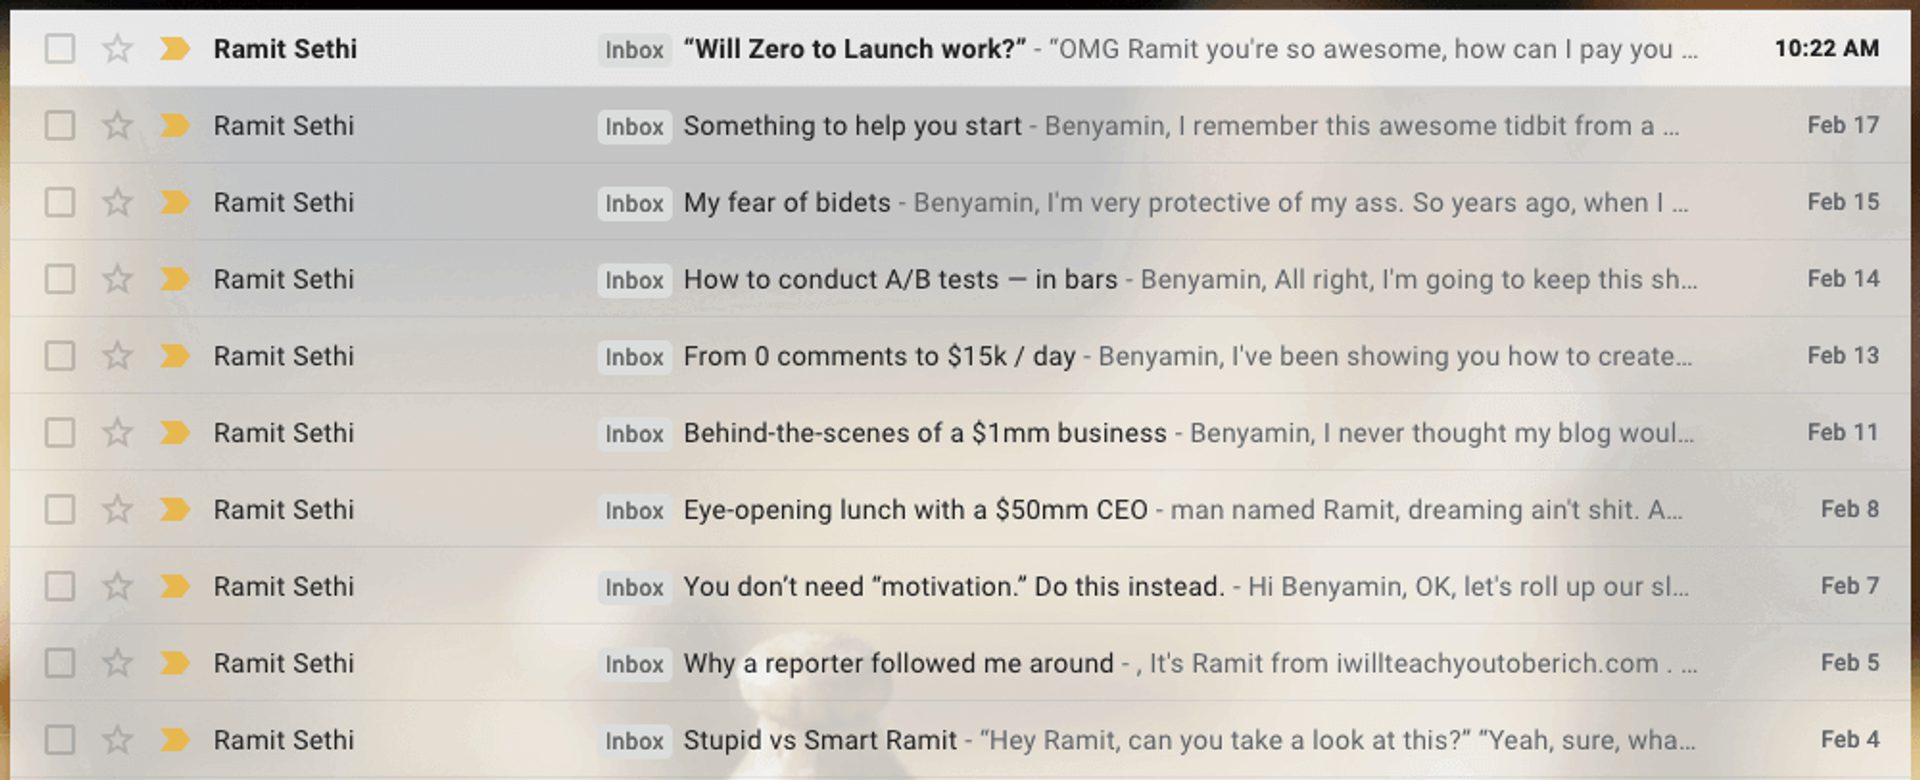Star the "How to conduct A/B tests" email

click(118, 279)
